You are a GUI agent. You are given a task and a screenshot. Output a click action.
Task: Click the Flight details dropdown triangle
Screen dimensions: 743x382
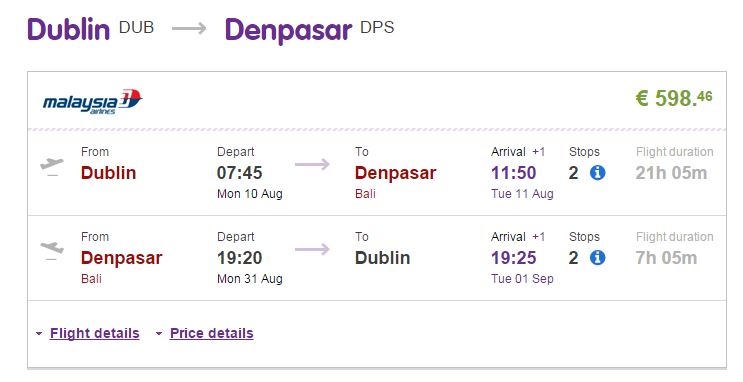[x=39, y=334]
